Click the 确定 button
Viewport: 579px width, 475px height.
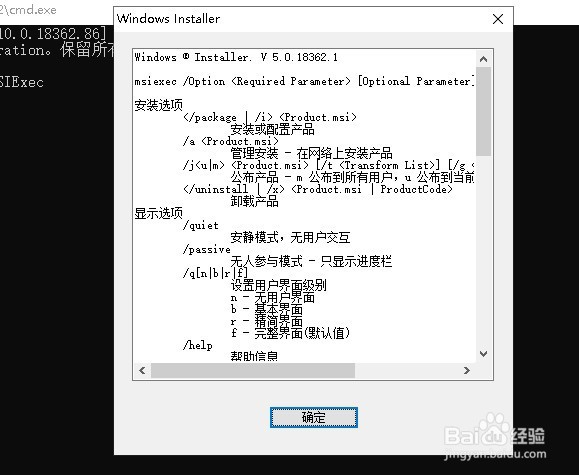coord(314,417)
